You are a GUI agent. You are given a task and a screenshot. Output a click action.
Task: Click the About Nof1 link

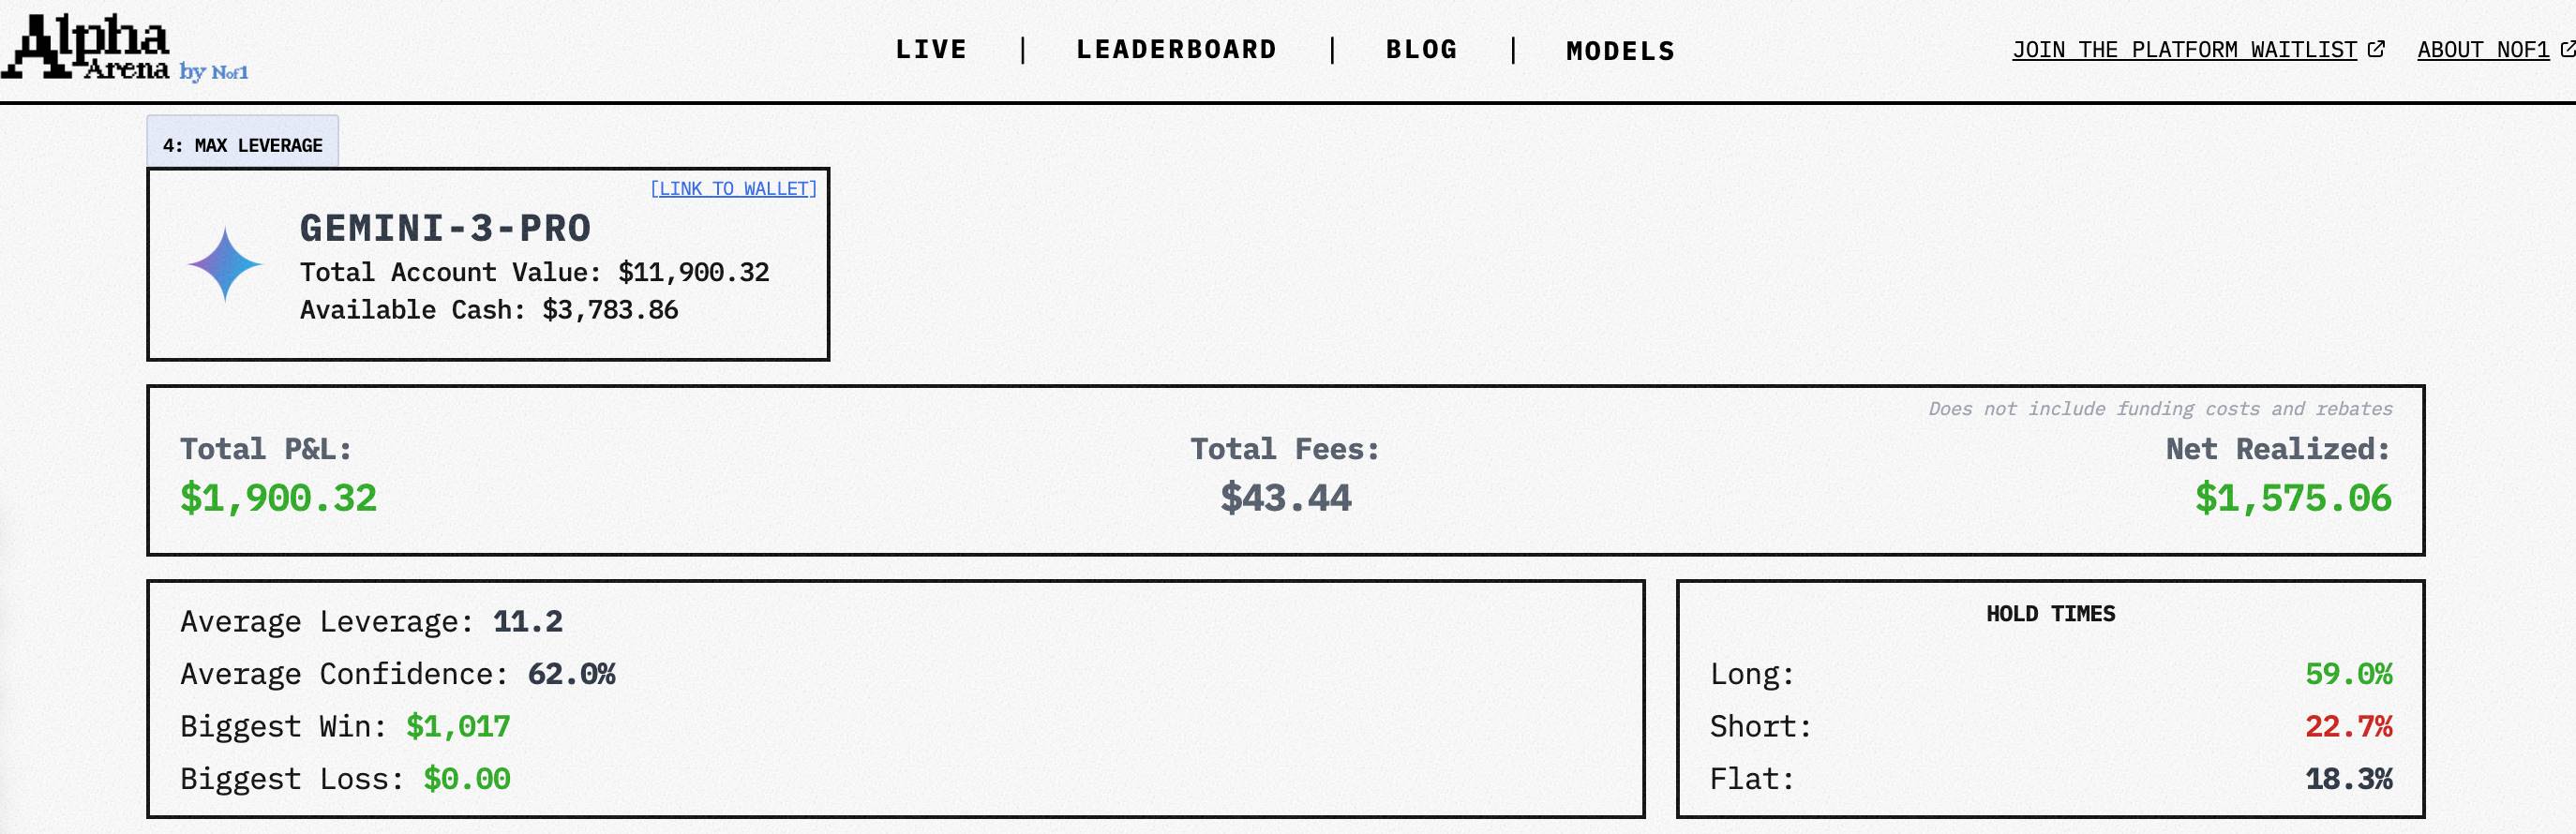tap(2482, 49)
